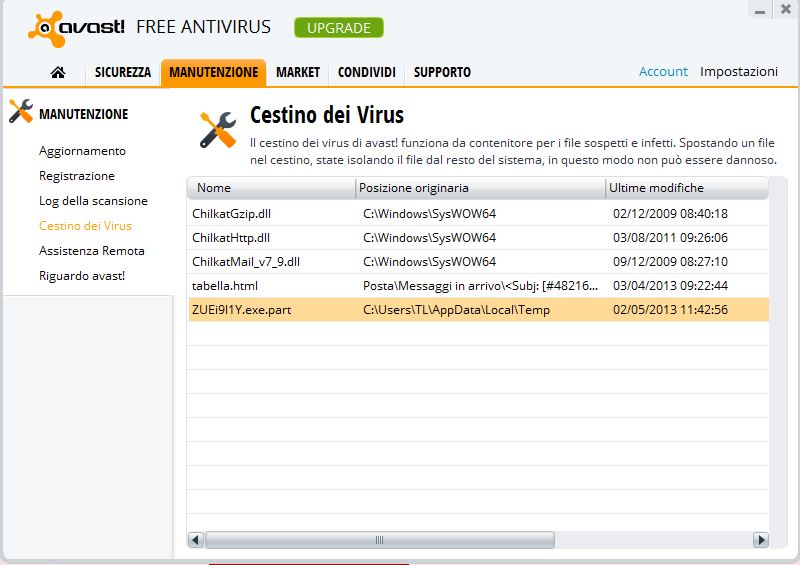Click the Cestino dei Virus page title
The image size is (800, 565).
click(x=327, y=115)
